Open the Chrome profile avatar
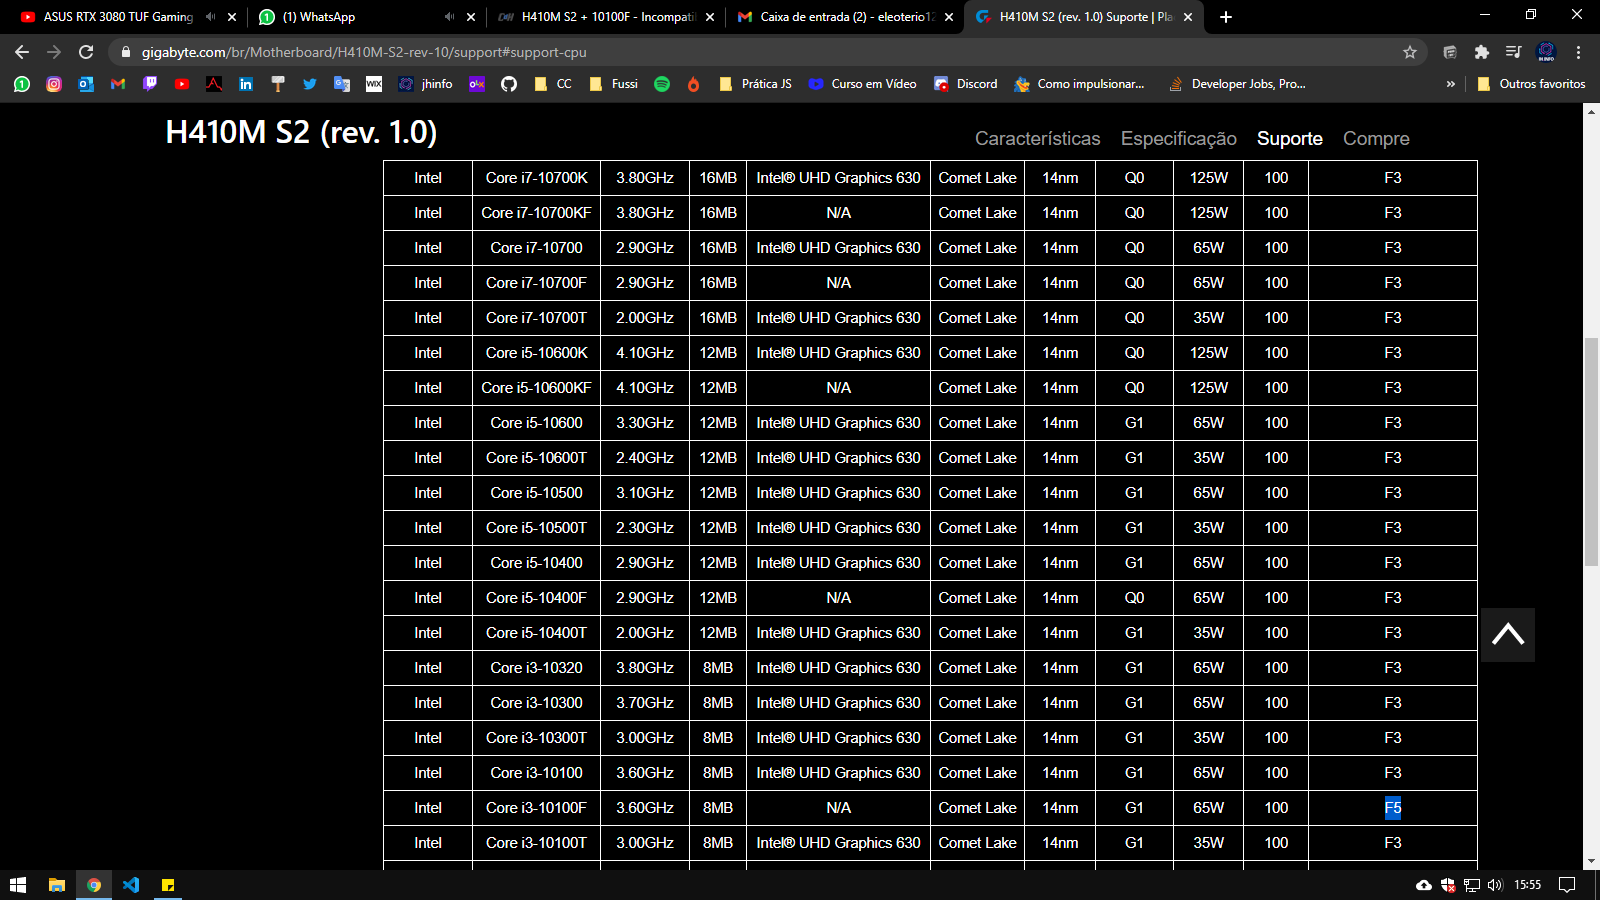 point(1546,52)
